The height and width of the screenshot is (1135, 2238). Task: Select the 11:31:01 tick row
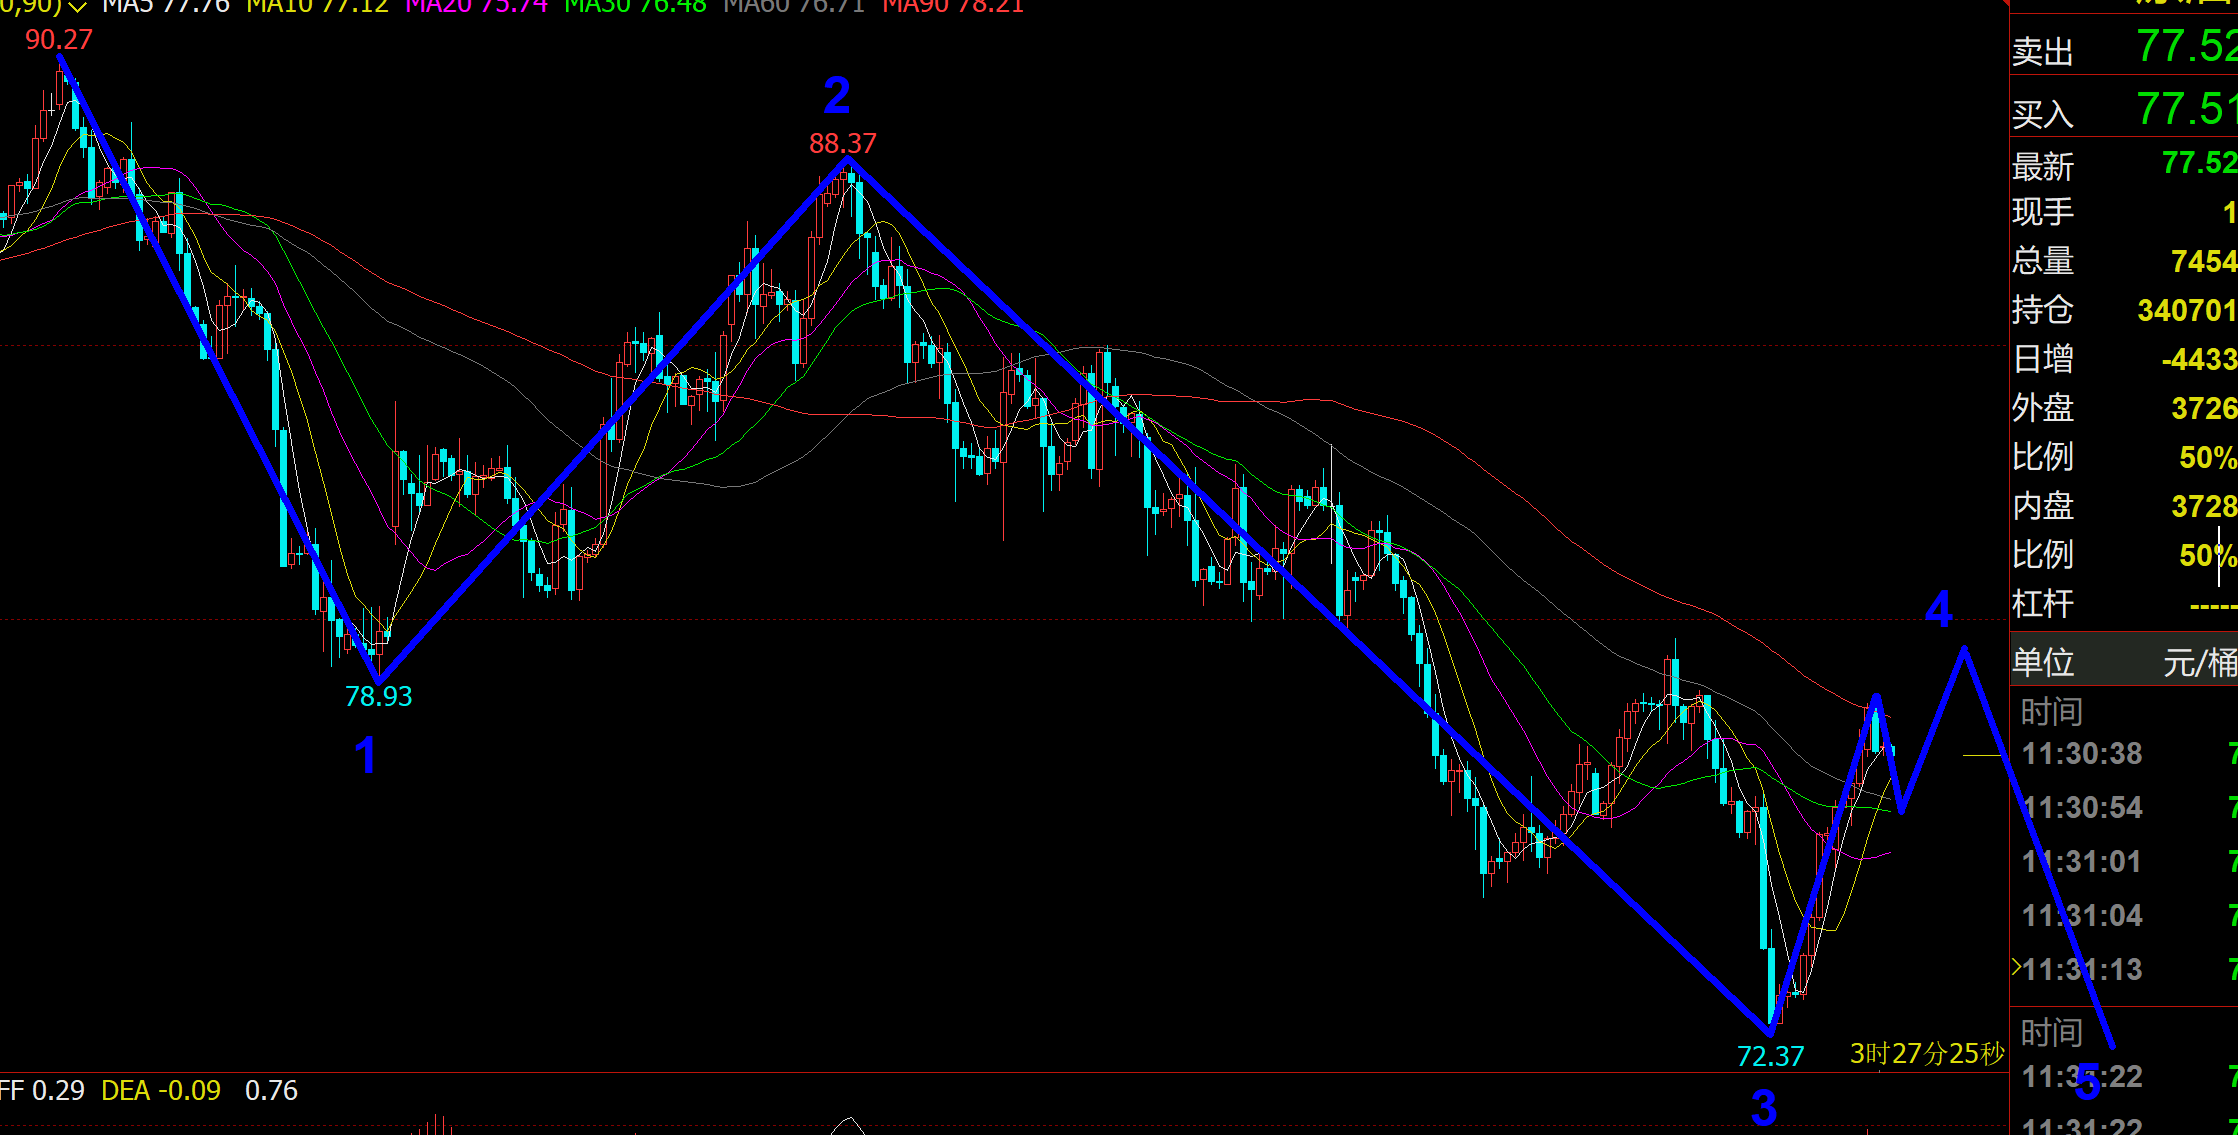click(2125, 862)
